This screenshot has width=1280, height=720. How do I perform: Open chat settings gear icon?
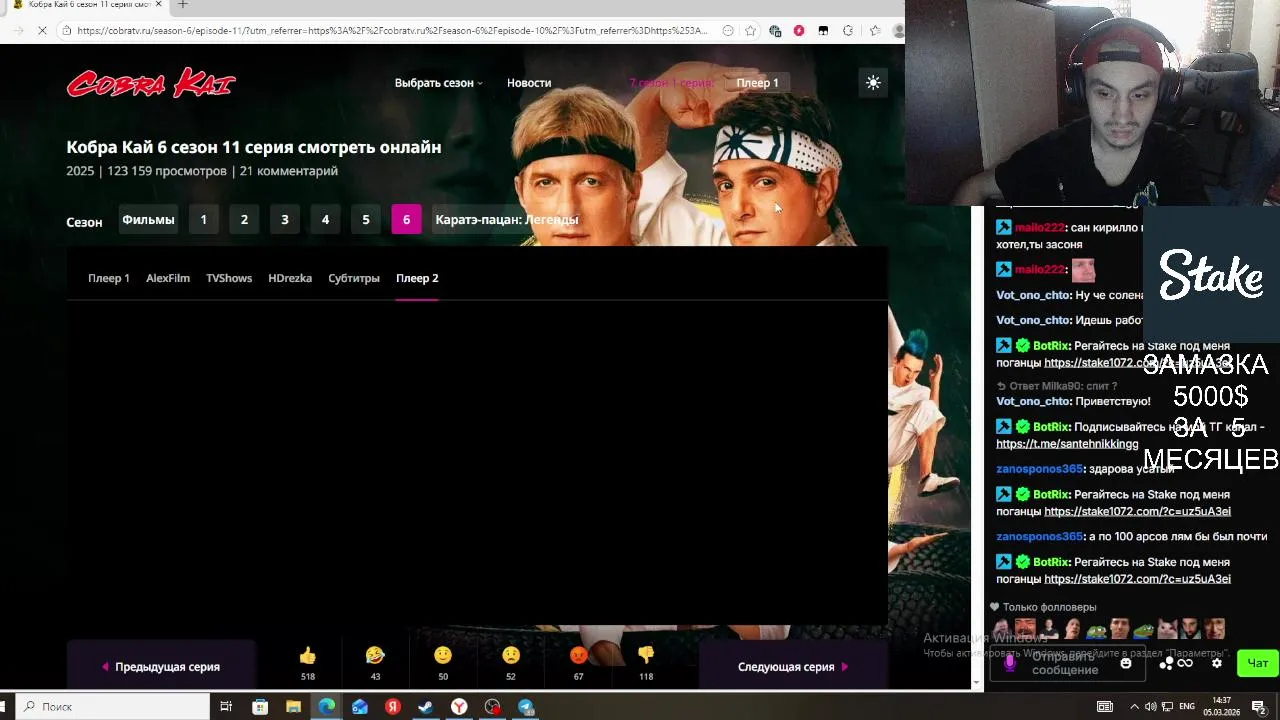click(1217, 663)
